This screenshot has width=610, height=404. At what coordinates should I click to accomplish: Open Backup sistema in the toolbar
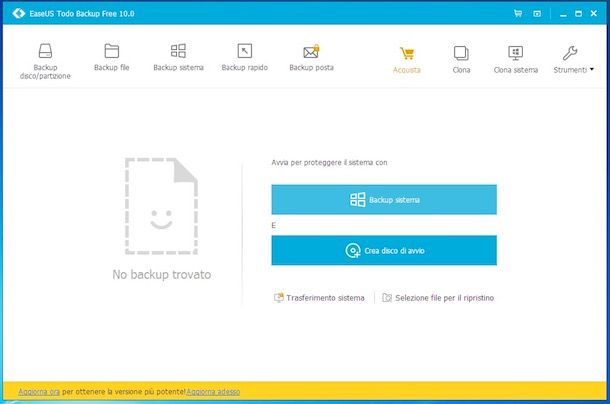click(x=178, y=58)
